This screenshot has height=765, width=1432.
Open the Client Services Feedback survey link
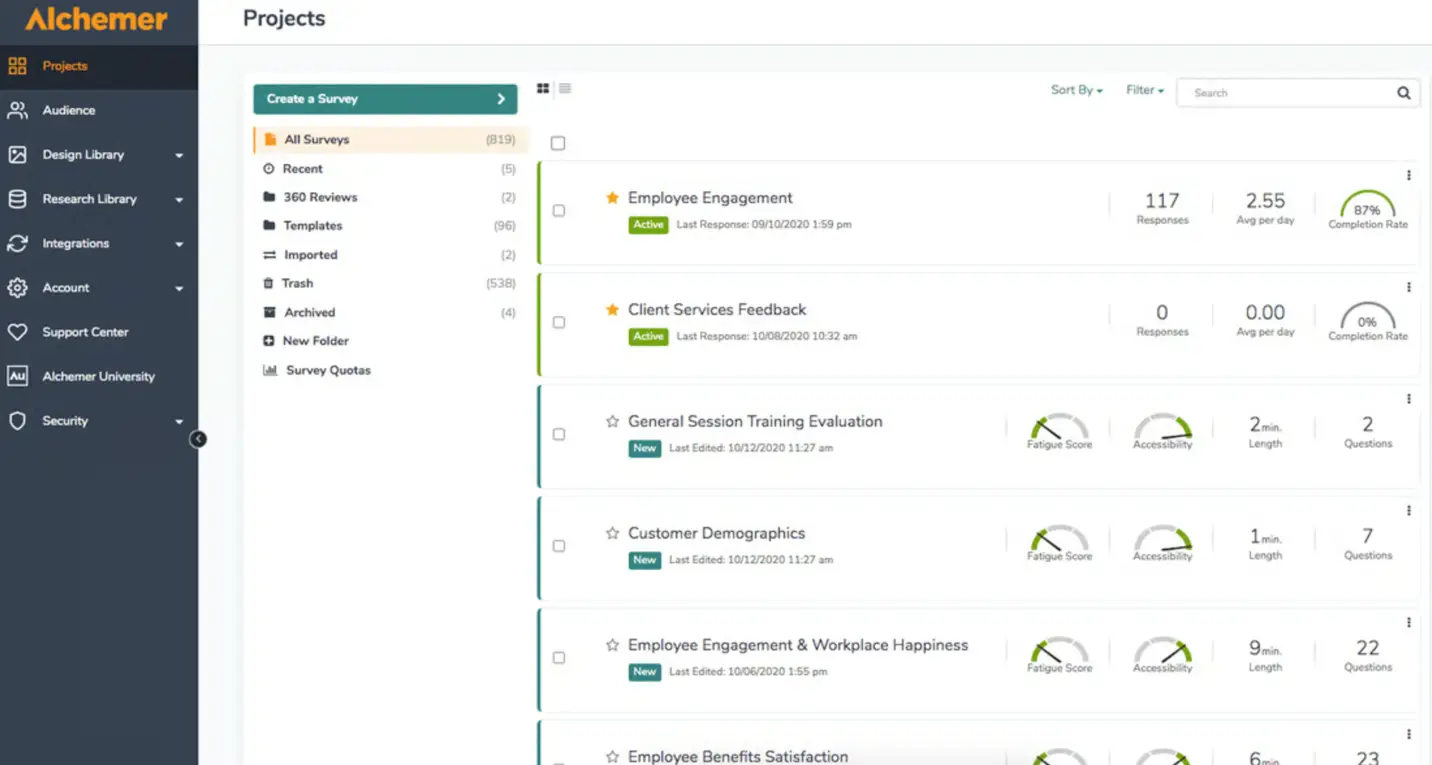pos(716,309)
